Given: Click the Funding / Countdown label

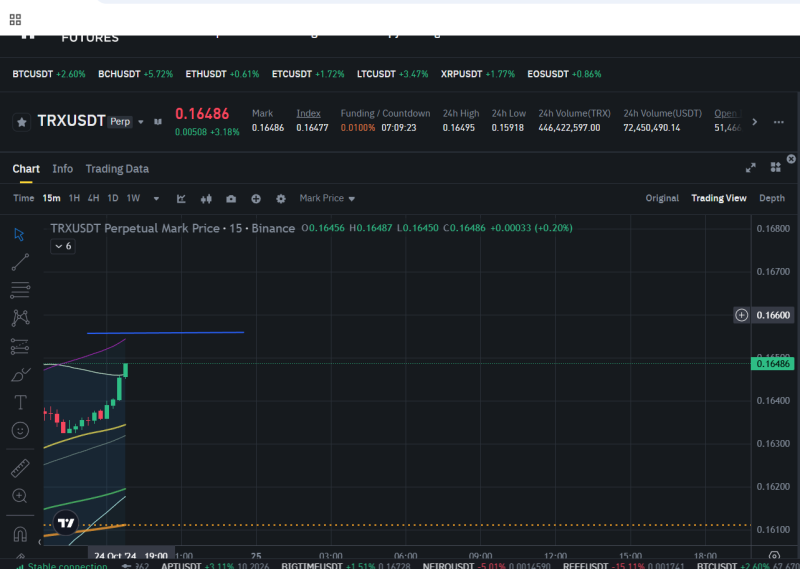Looking at the screenshot, I should (x=385, y=113).
